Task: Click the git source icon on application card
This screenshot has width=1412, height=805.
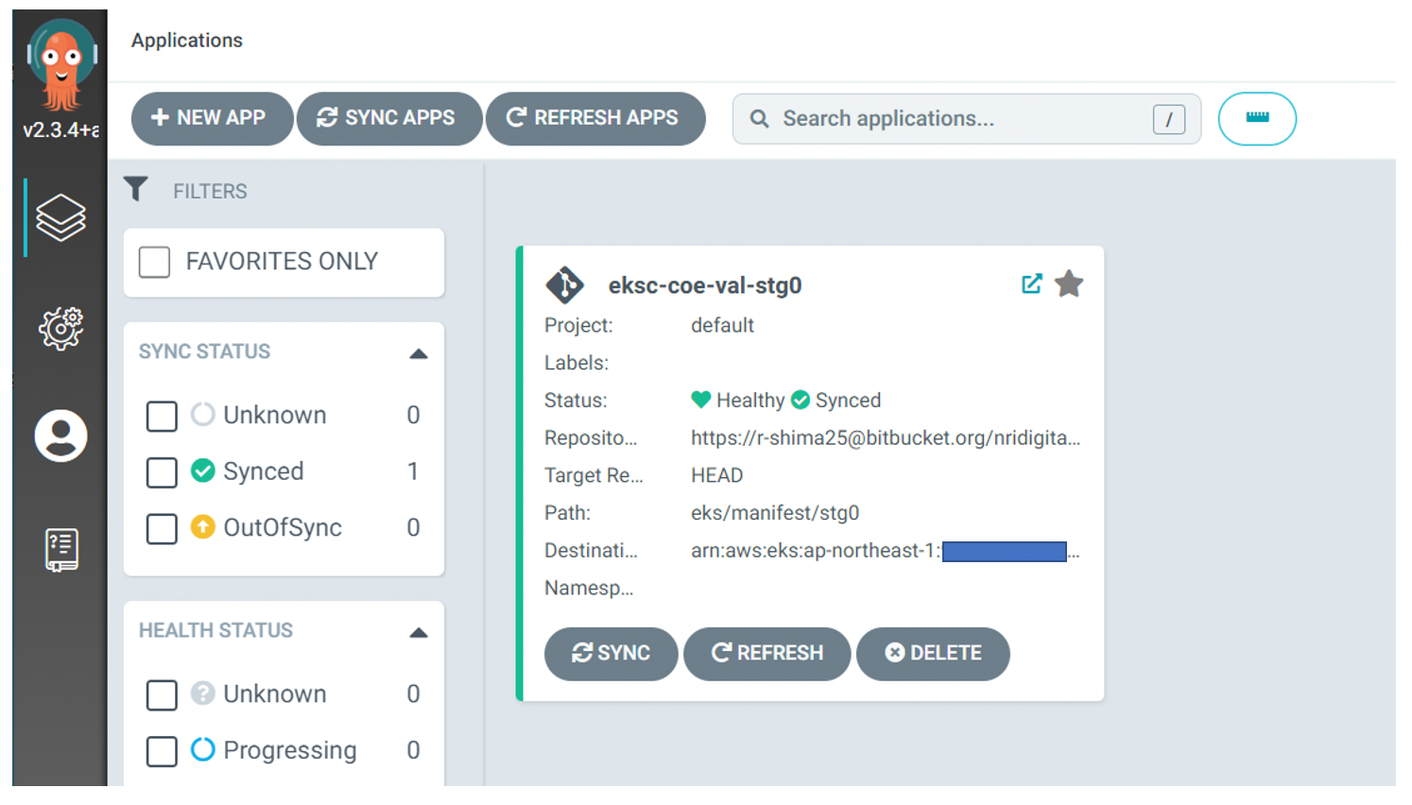Action: pyautogui.click(x=564, y=285)
